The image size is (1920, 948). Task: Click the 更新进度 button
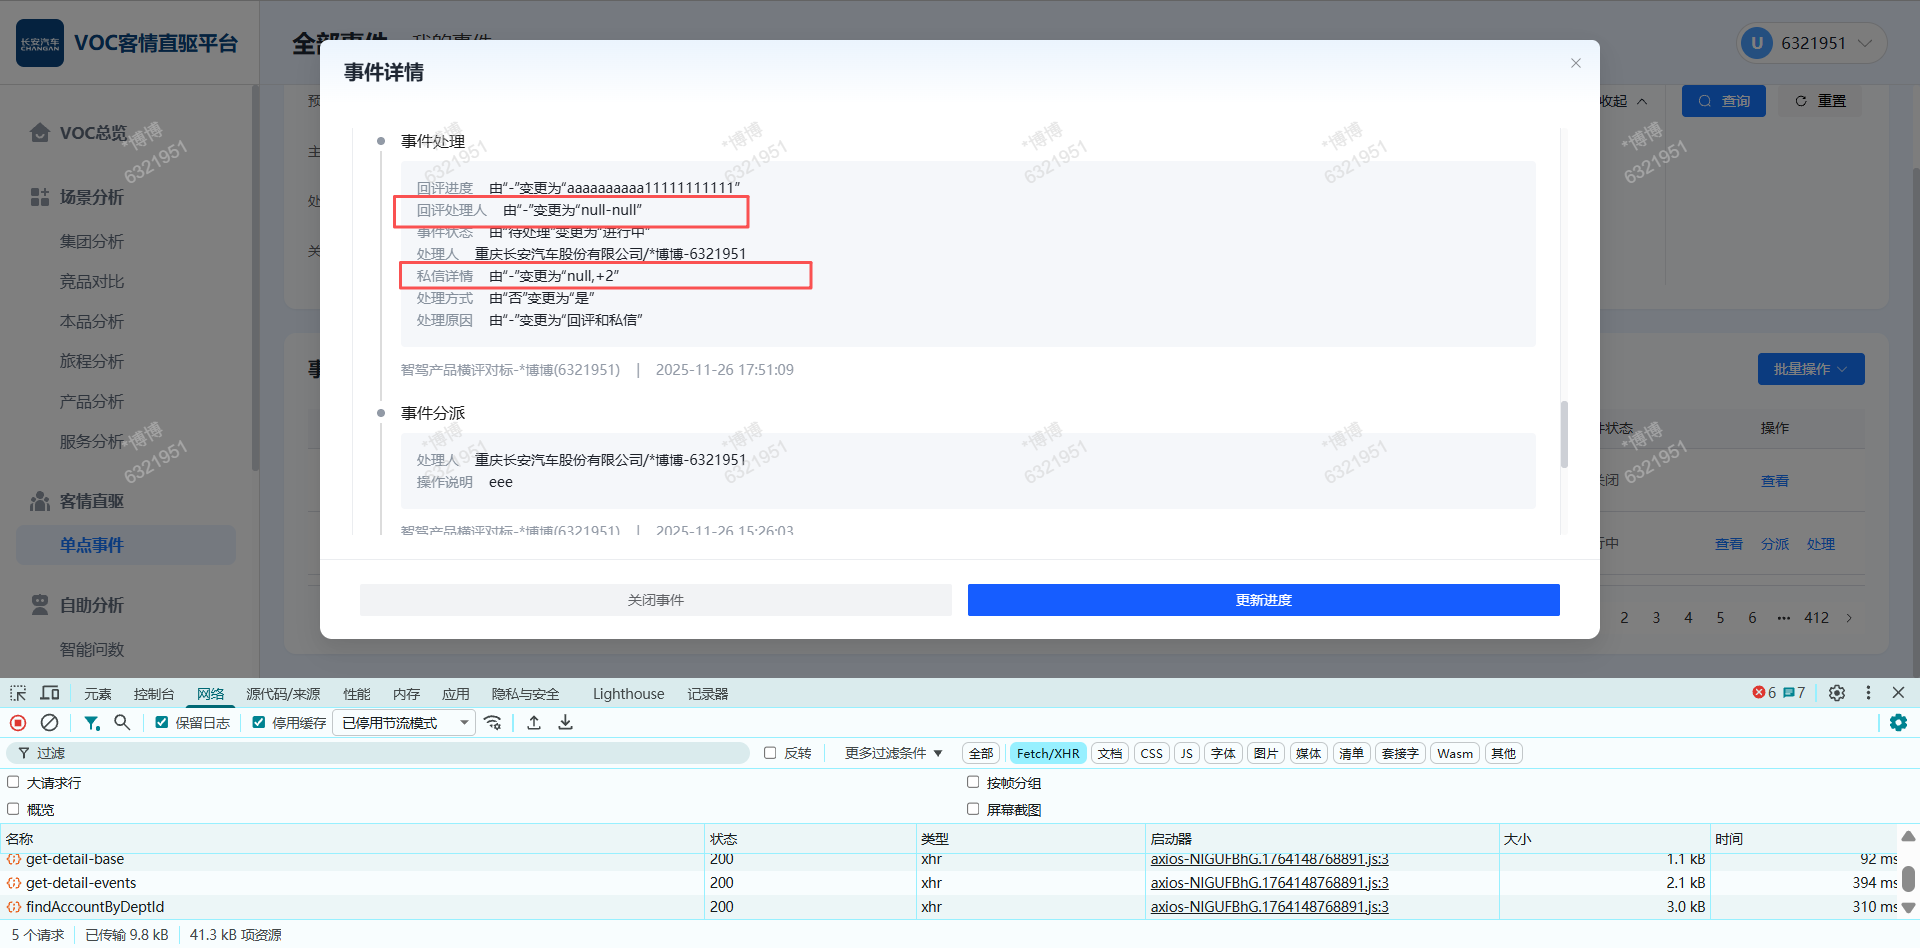coord(1263,600)
